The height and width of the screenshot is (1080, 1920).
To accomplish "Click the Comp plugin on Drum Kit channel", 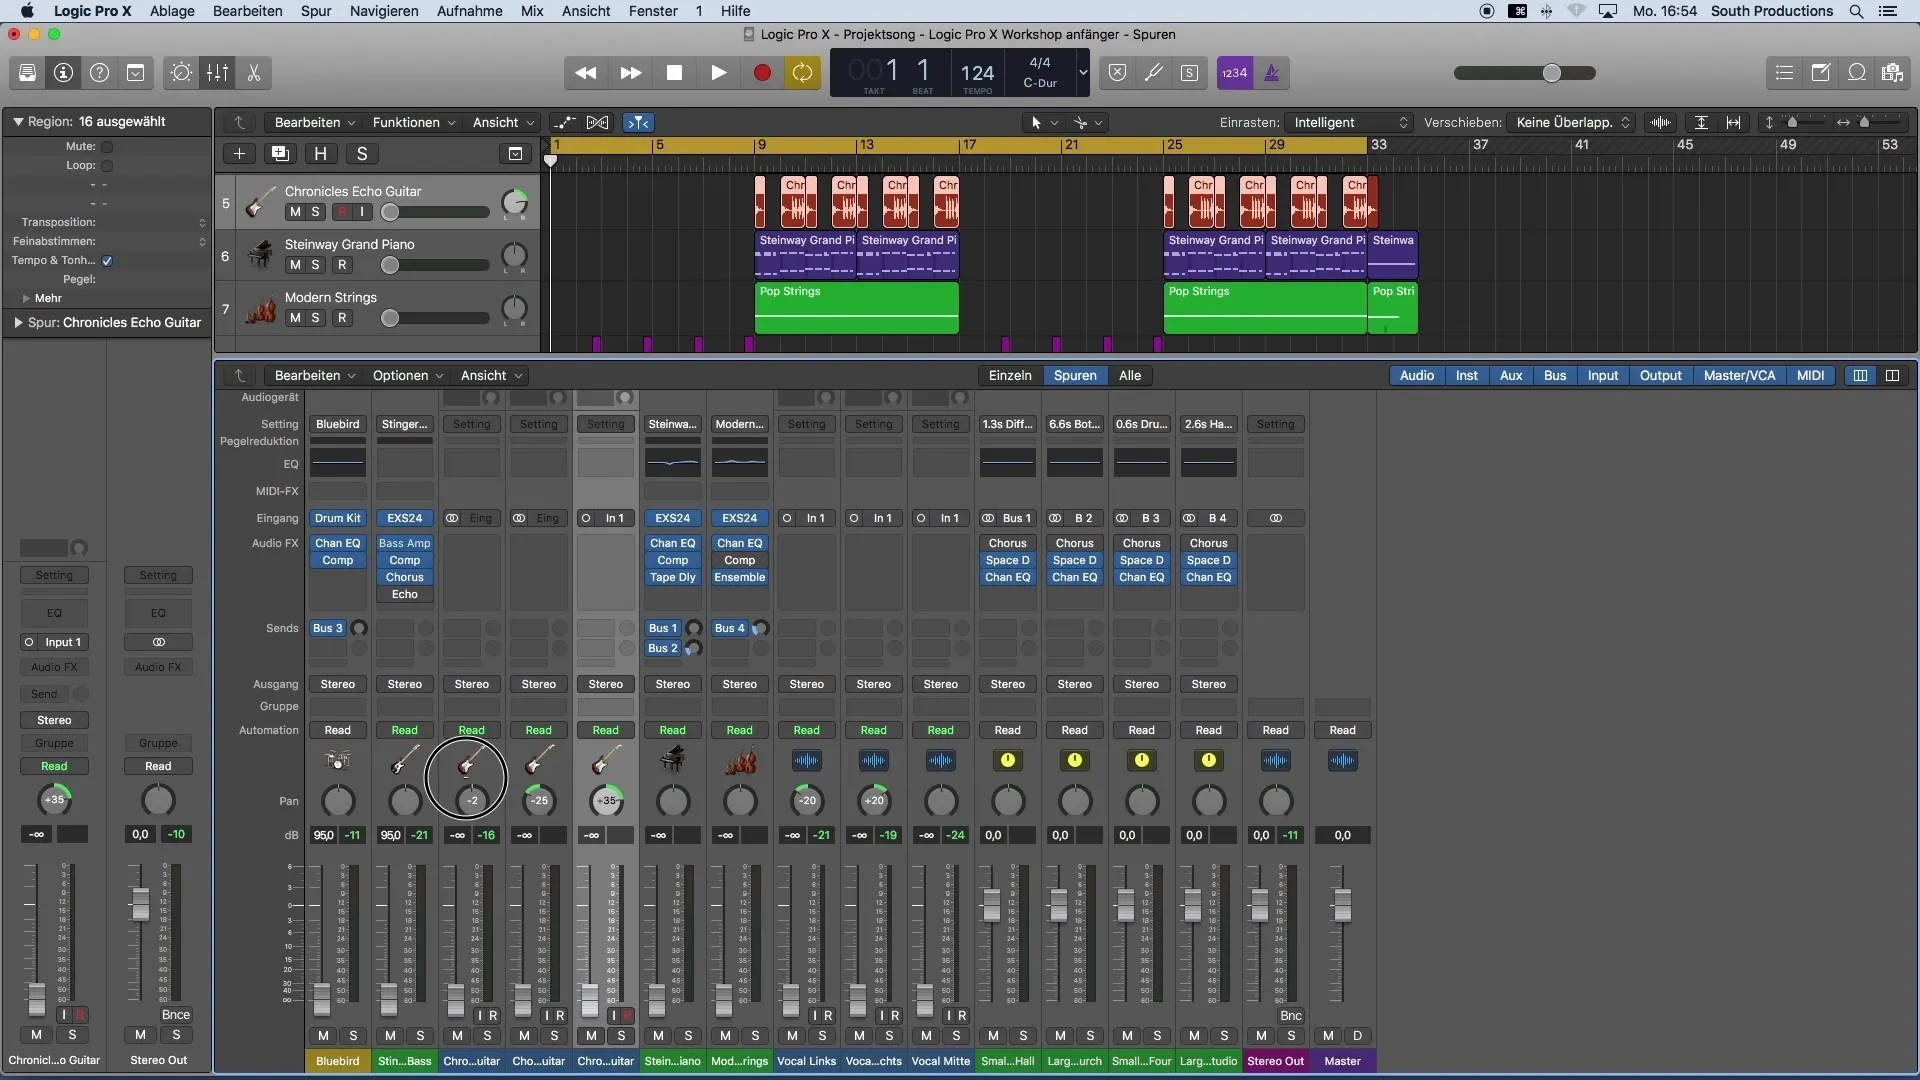I will coord(335,559).
